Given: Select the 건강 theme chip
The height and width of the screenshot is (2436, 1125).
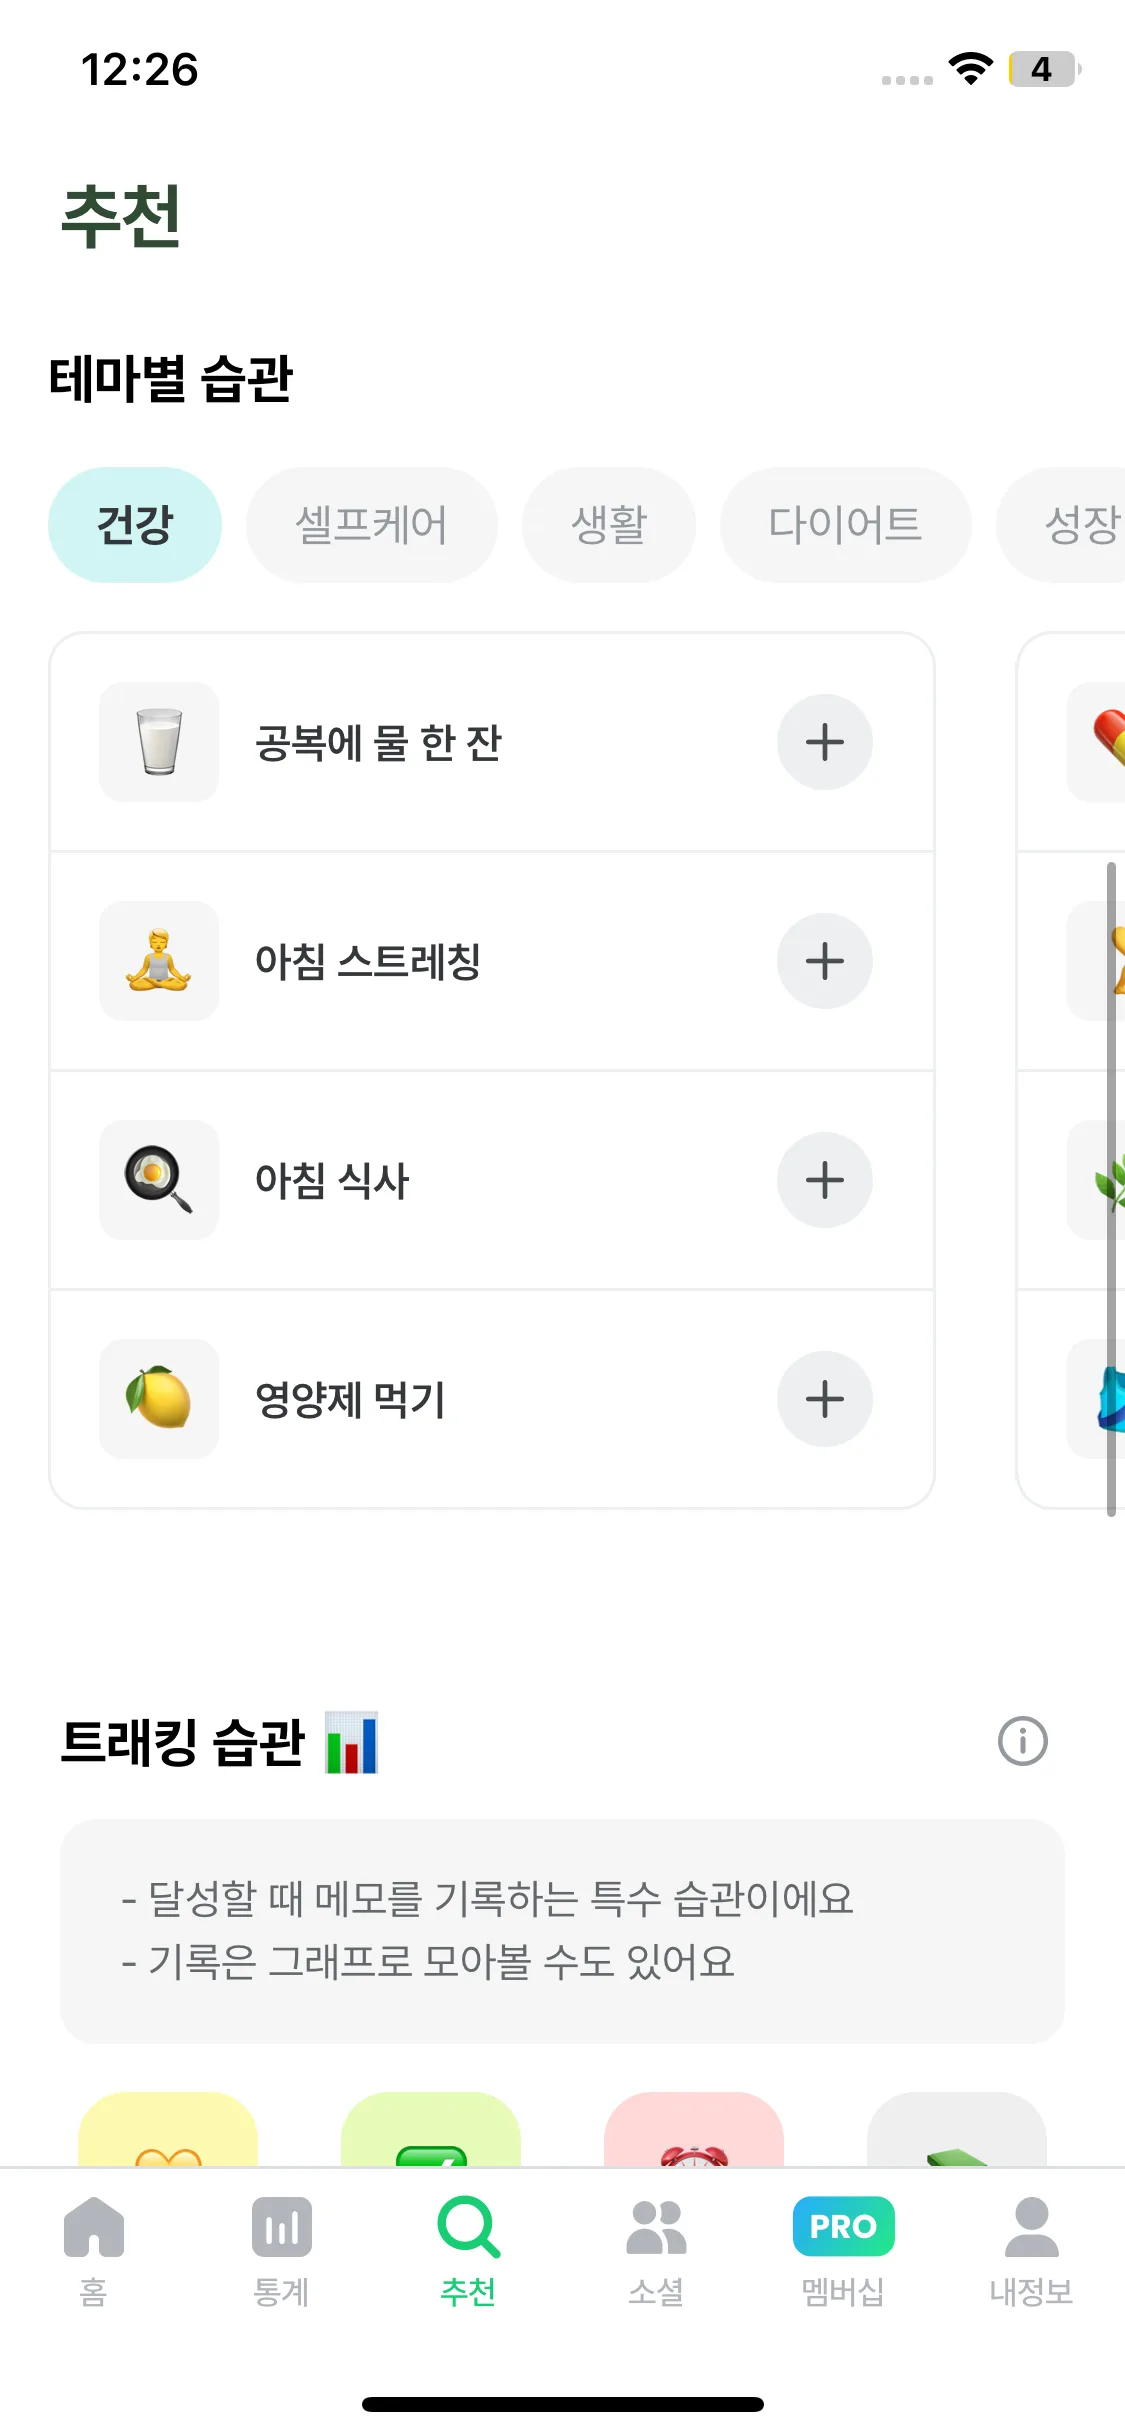Looking at the screenshot, I should tap(135, 525).
